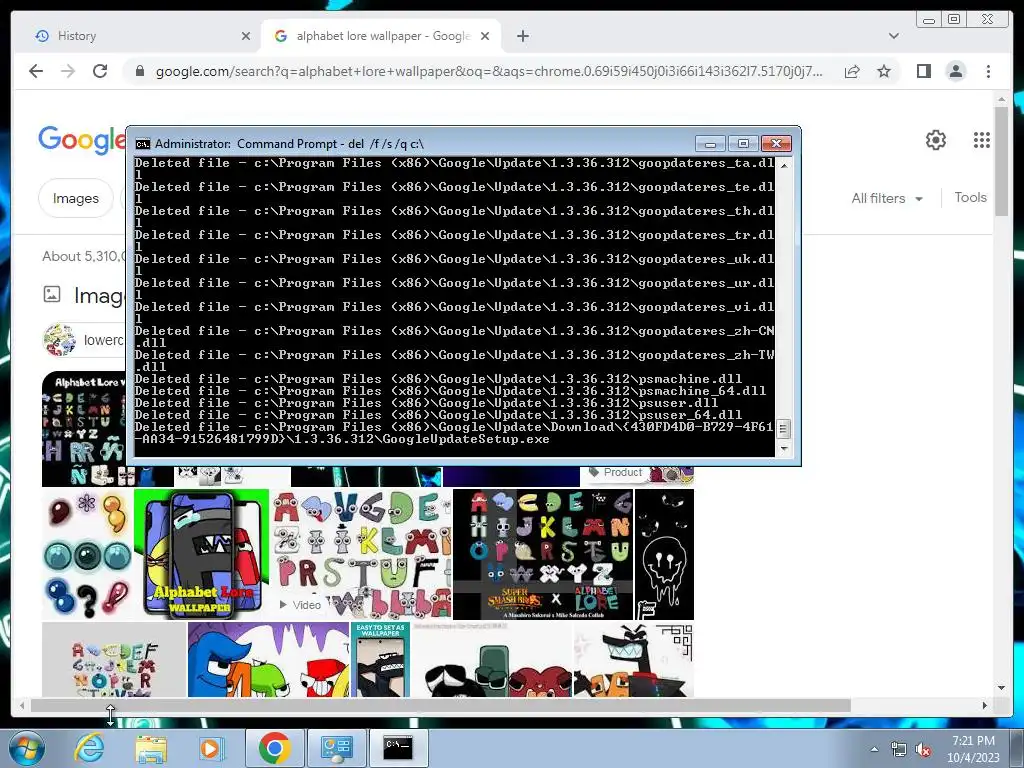This screenshot has height=768, width=1024.
Task: Open the Google apps grid
Action: [982, 140]
